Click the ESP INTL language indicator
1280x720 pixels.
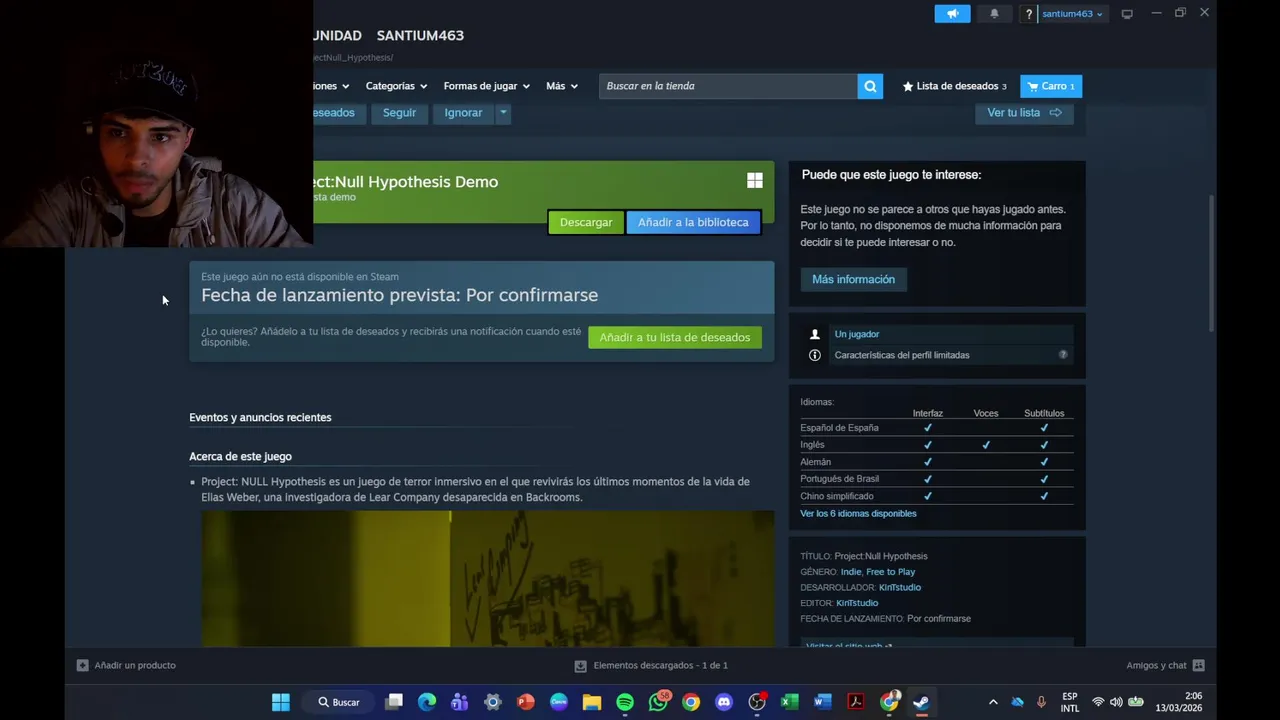click(1070, 702)
